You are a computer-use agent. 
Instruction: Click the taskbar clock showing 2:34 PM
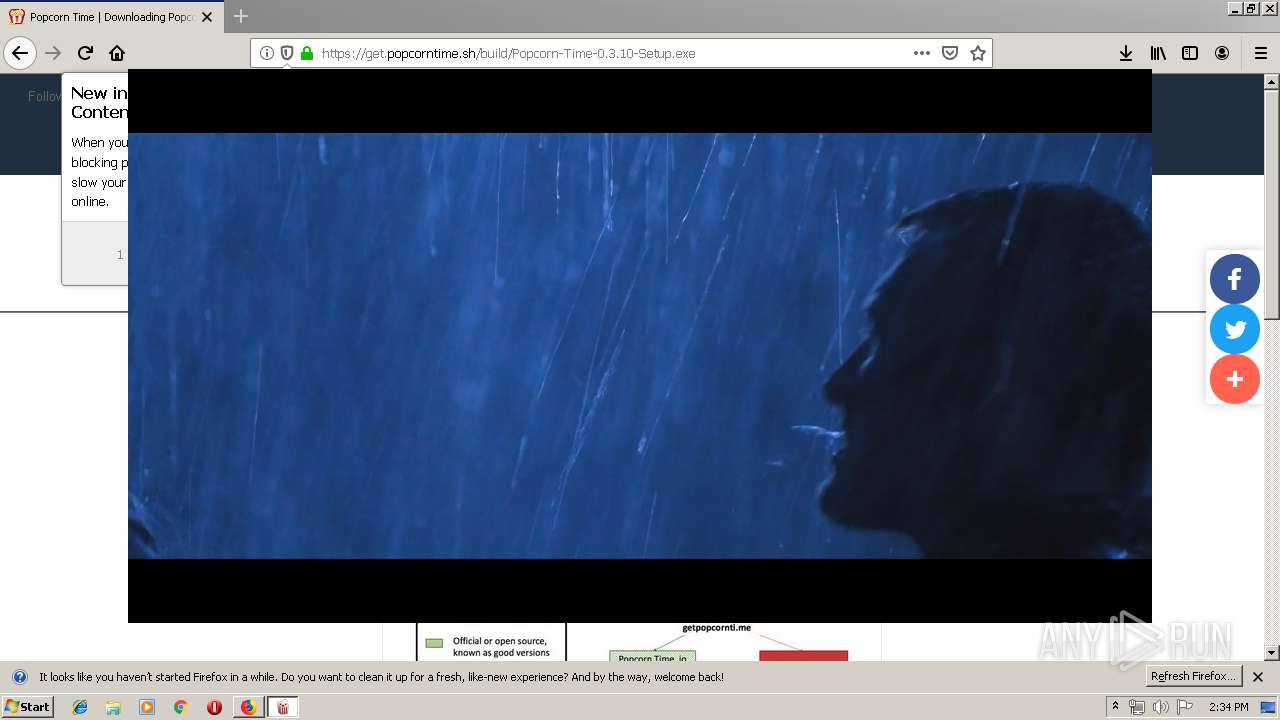tap(1228, 707)
